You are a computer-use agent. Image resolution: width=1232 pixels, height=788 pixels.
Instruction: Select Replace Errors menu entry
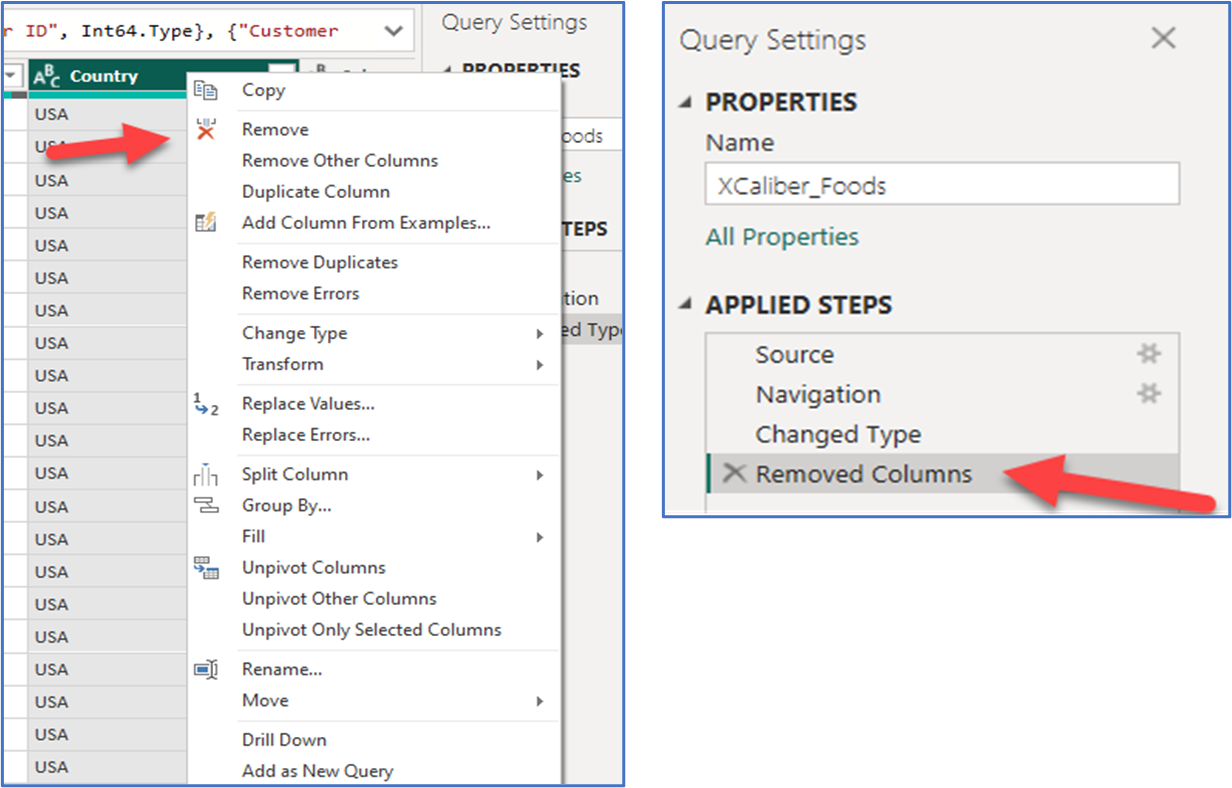(x=306, y=435)
